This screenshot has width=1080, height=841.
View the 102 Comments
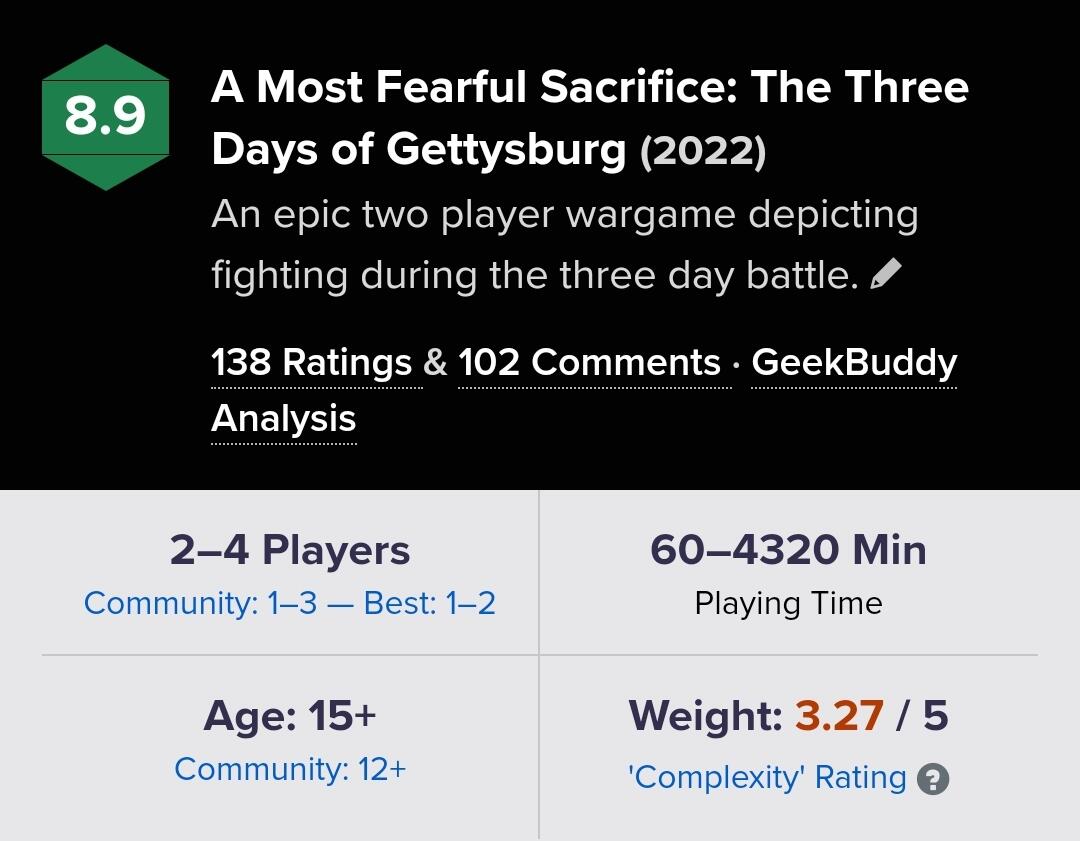589,362
